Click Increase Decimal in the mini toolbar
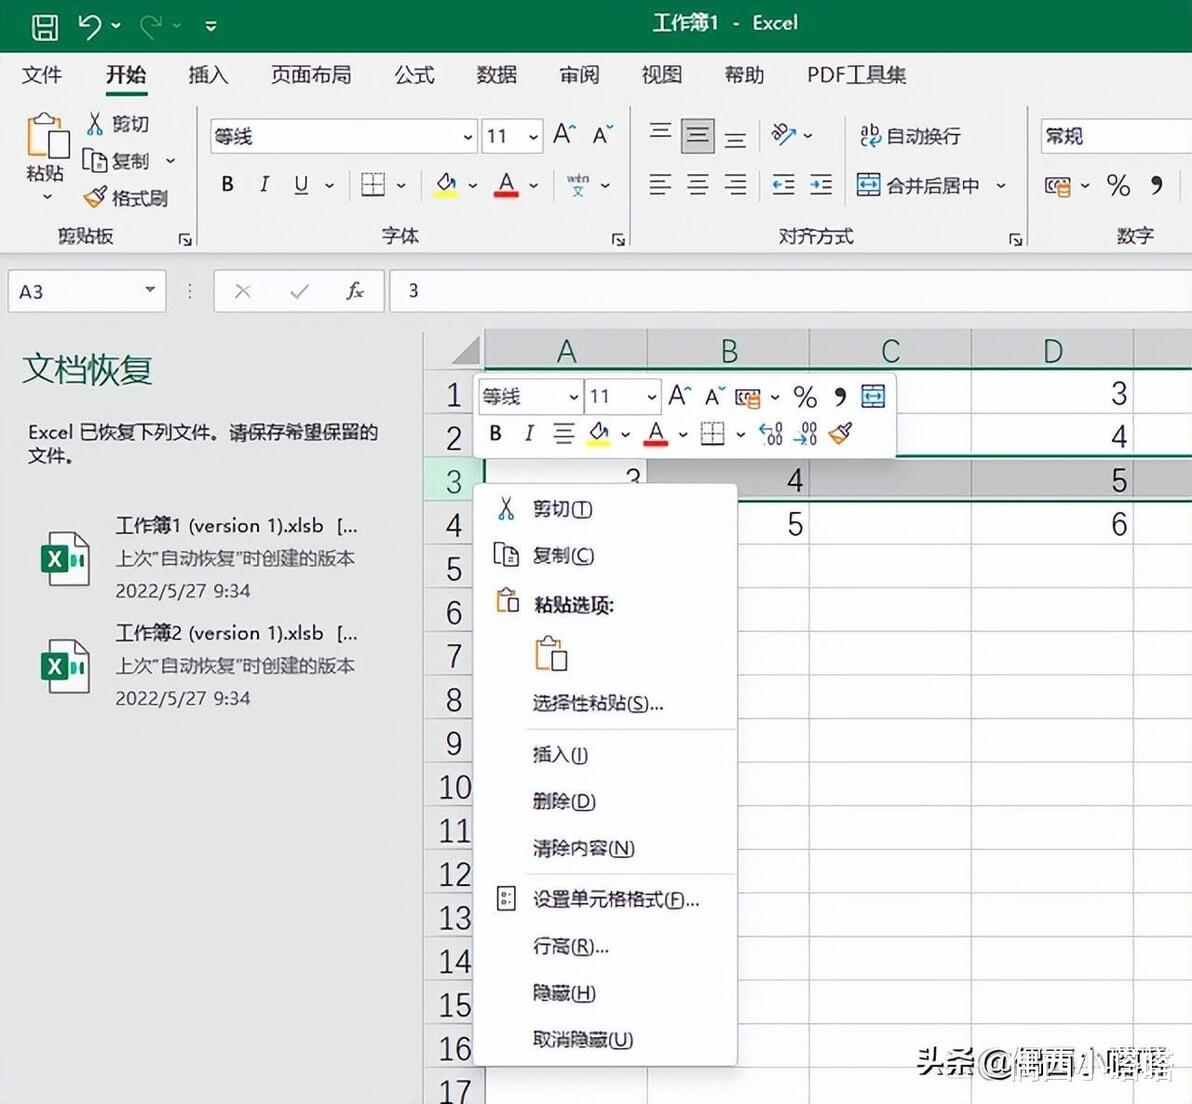Viewport: 1192px width, 1104px height. coord(770,433)
